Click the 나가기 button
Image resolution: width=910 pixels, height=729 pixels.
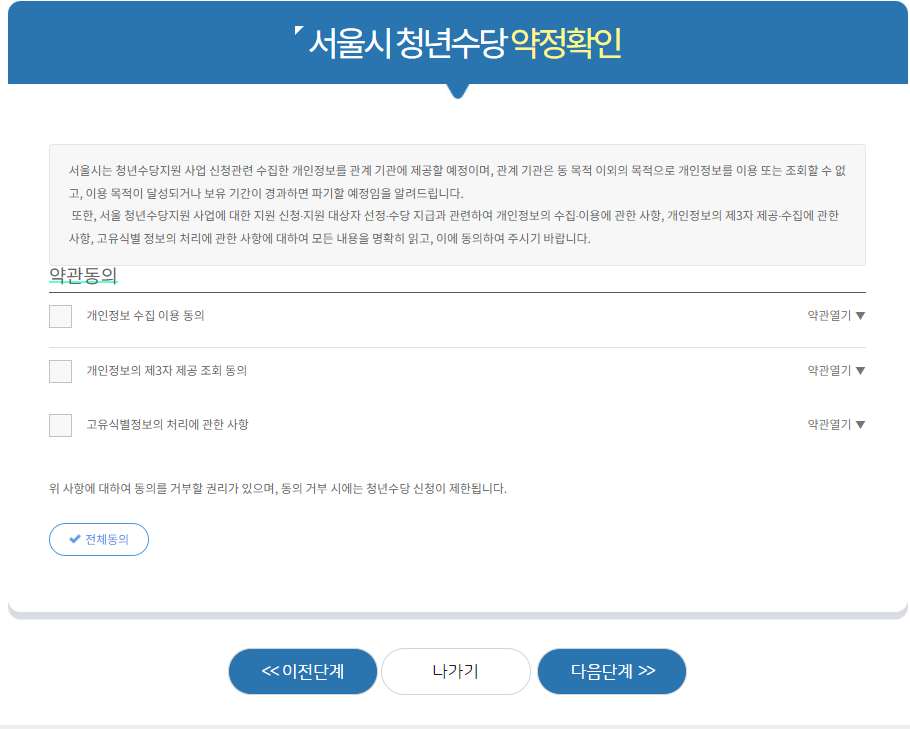456,672
